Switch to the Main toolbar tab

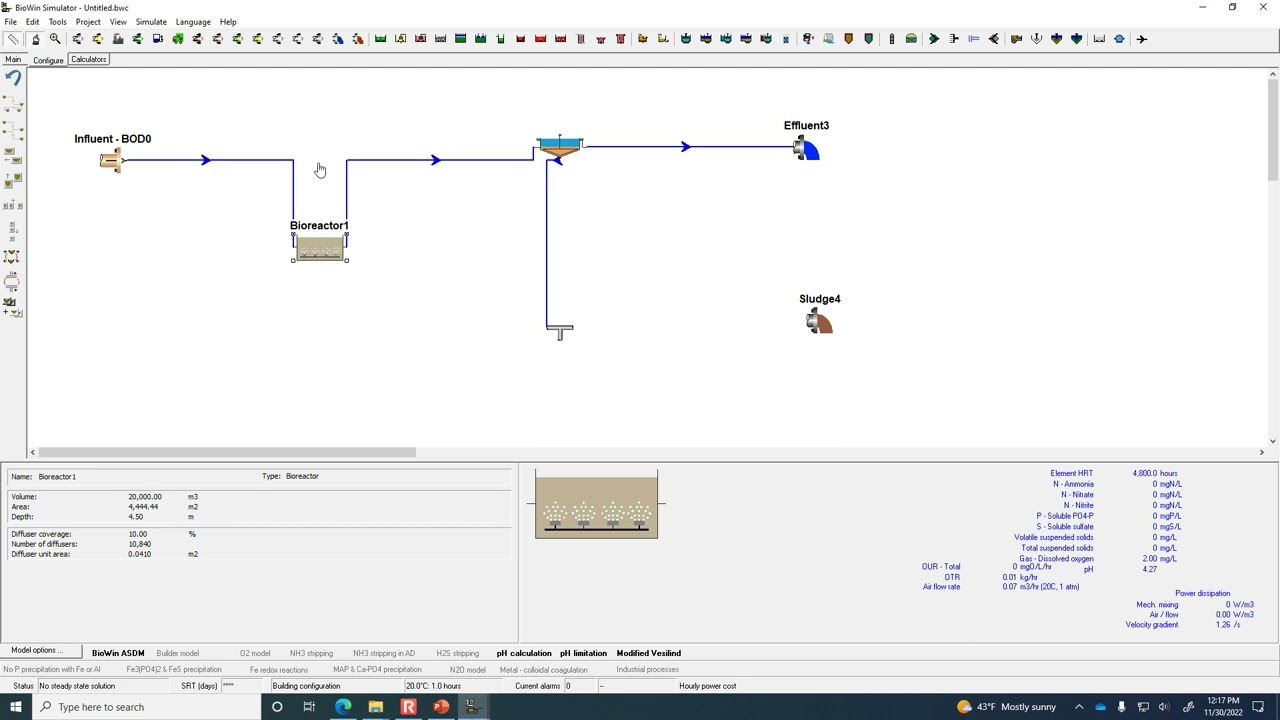tap(13, 60)
